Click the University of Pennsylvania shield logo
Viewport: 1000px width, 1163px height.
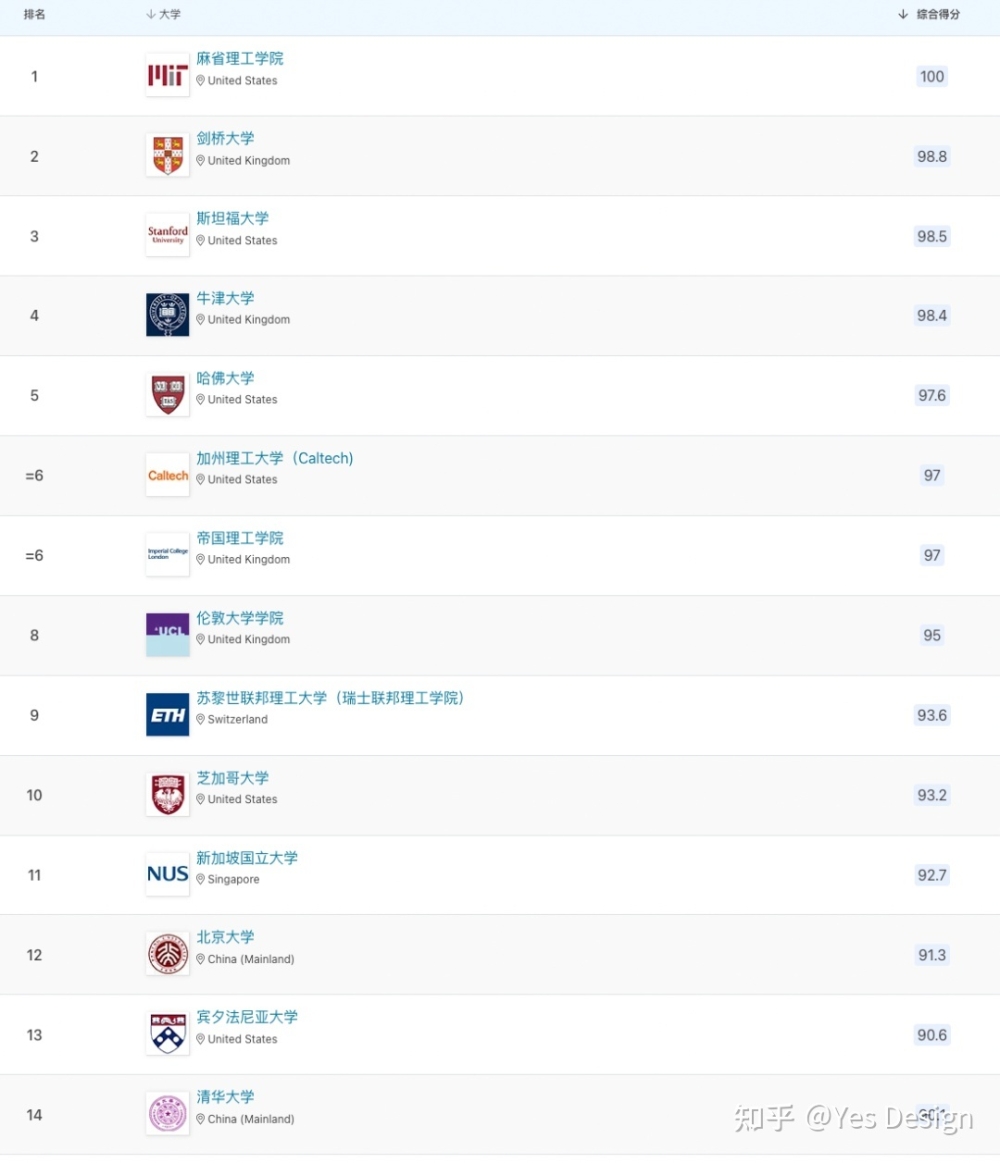[168, 1034]
